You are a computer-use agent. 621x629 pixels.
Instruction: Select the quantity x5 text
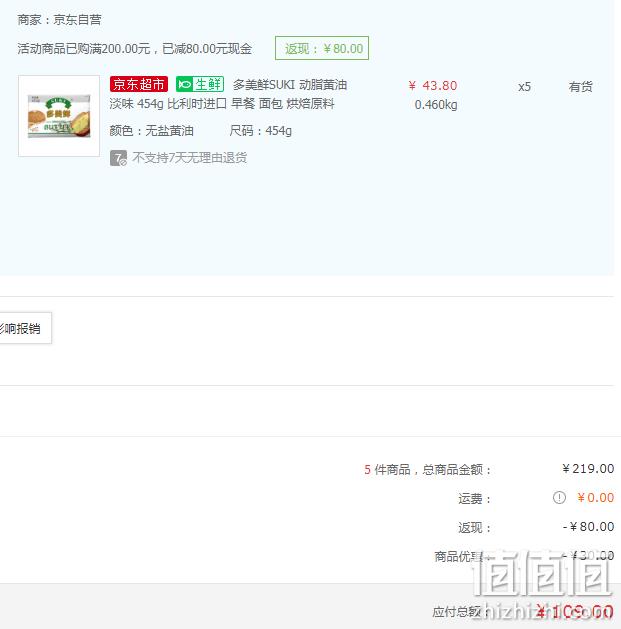(x=524, y=87)
